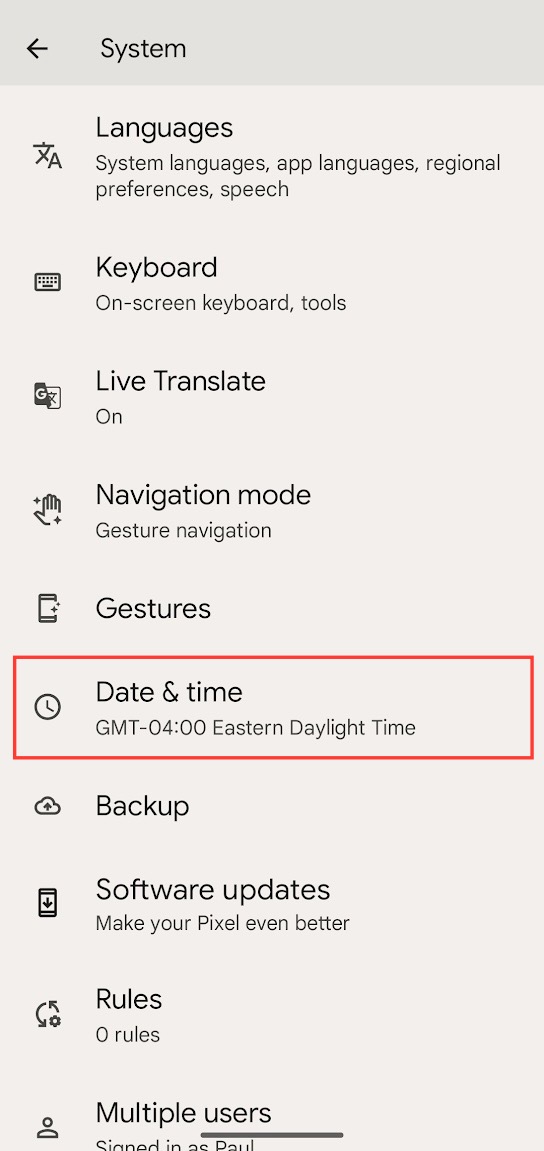
Task: Open Backup settings
Action: 272,806
